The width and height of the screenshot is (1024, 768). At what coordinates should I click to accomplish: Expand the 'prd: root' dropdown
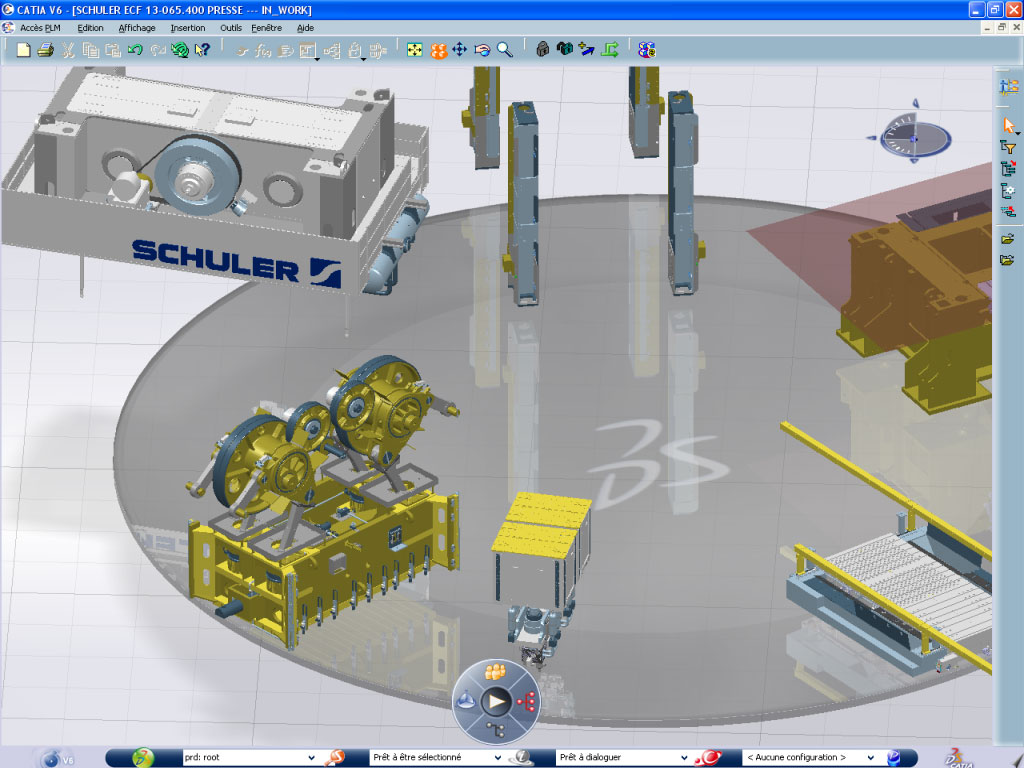(x=311, y=758)
